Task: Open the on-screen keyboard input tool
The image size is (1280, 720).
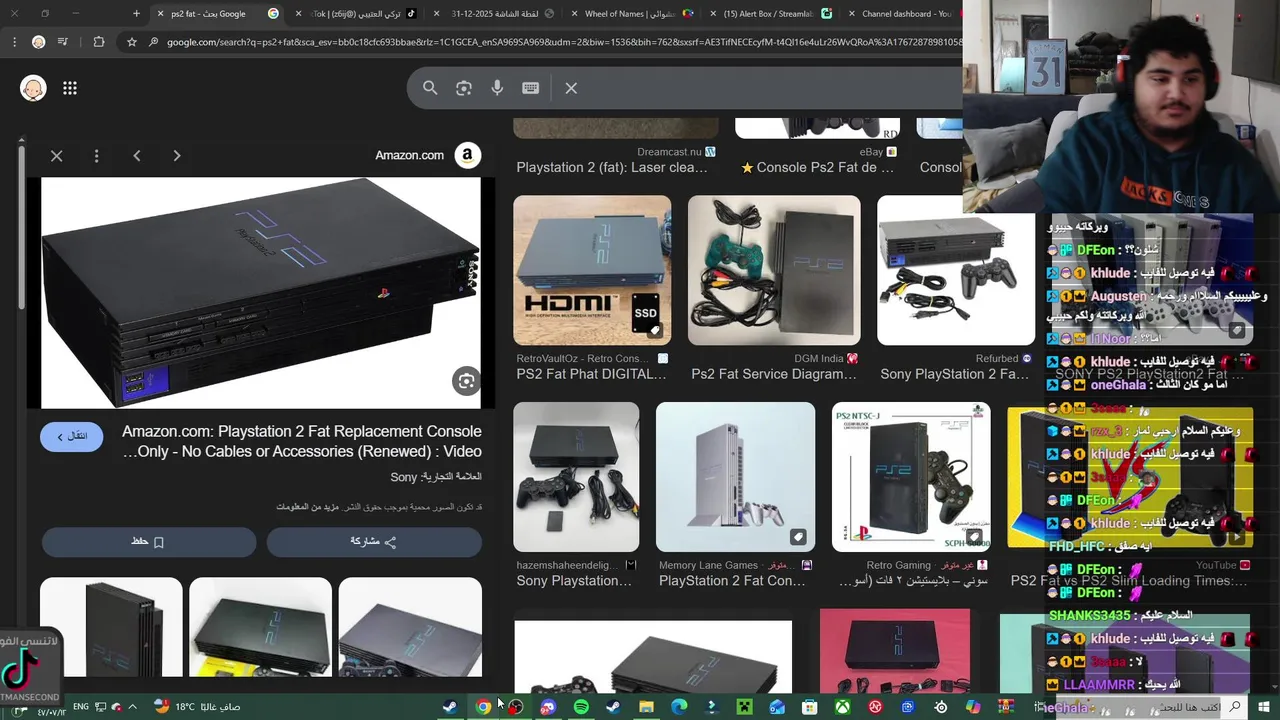Action: (x=531, y=88)
